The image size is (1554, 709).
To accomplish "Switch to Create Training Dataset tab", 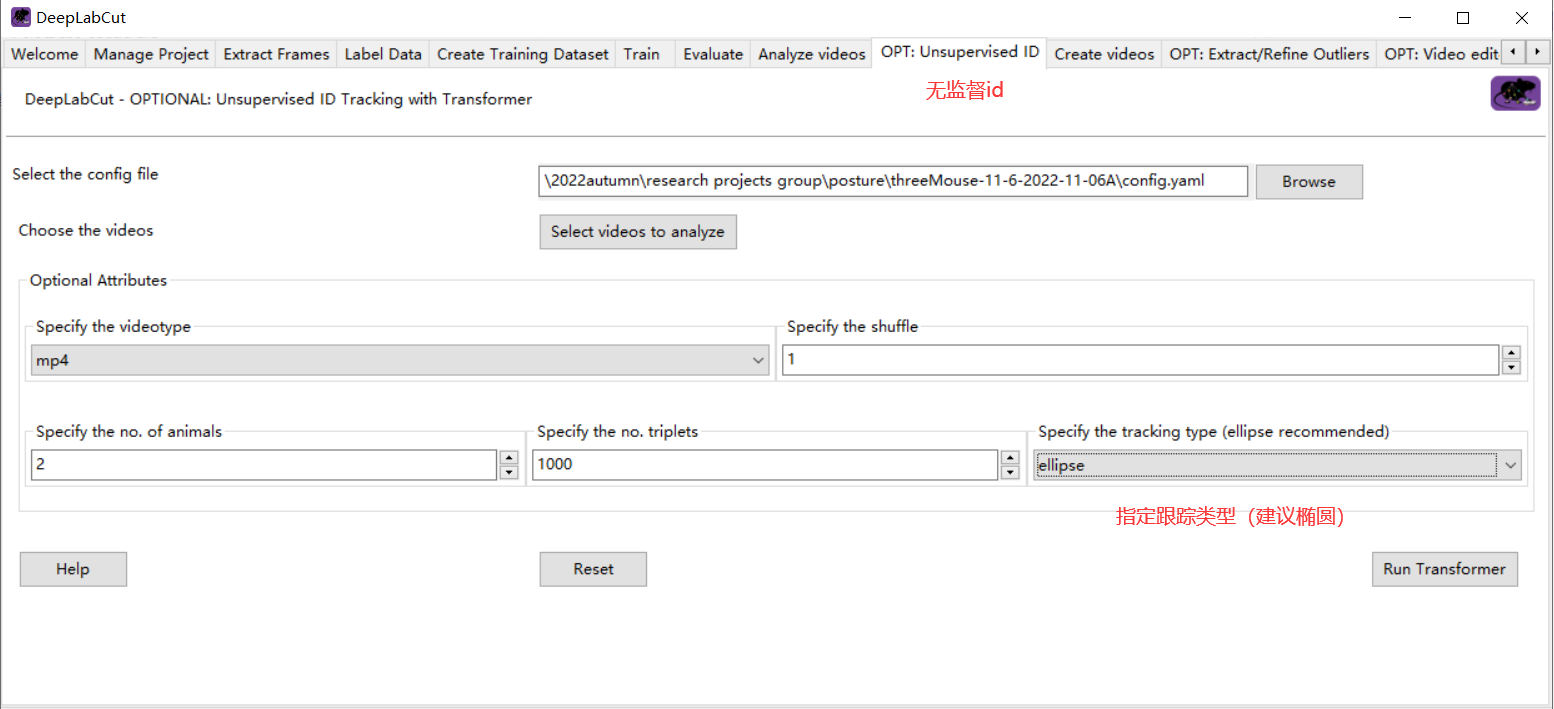I will point(522,54).
